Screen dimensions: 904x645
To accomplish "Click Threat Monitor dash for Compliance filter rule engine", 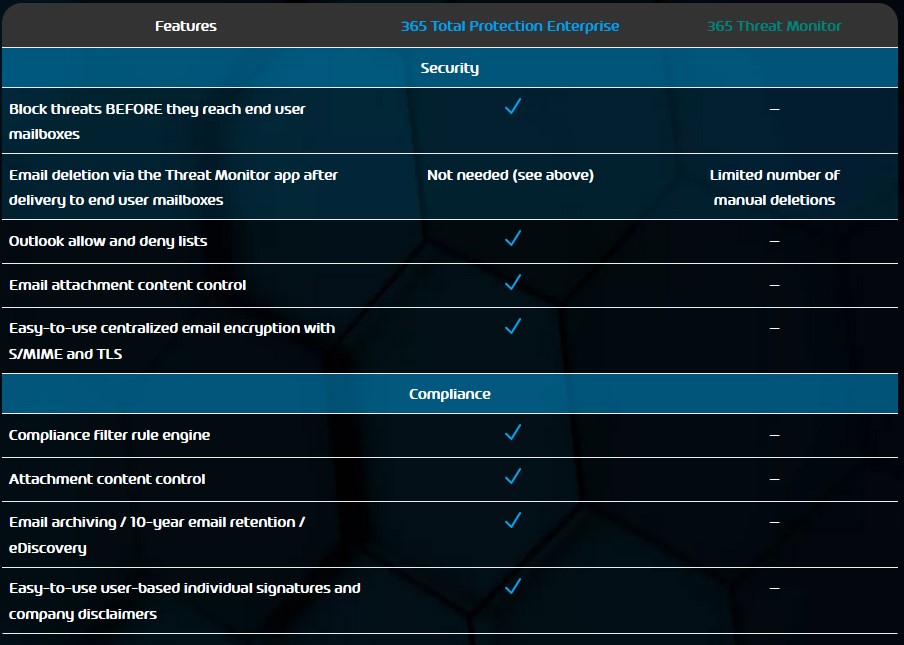I will click(x=774, y=435).
